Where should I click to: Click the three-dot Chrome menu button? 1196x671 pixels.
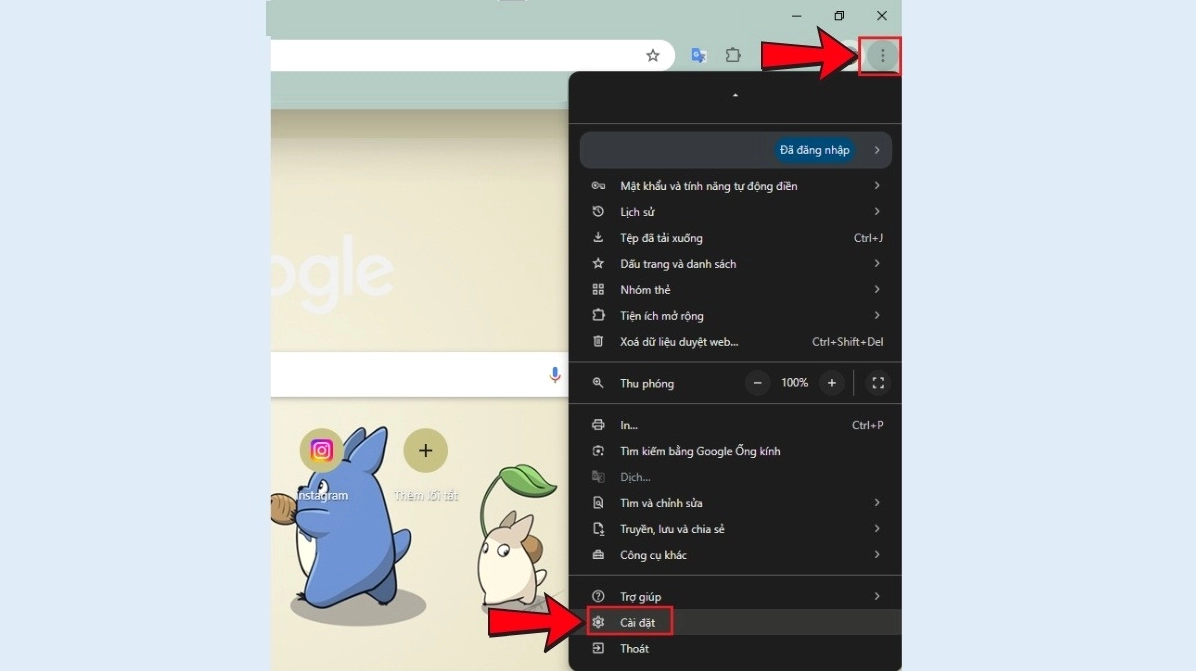point(882,56)
